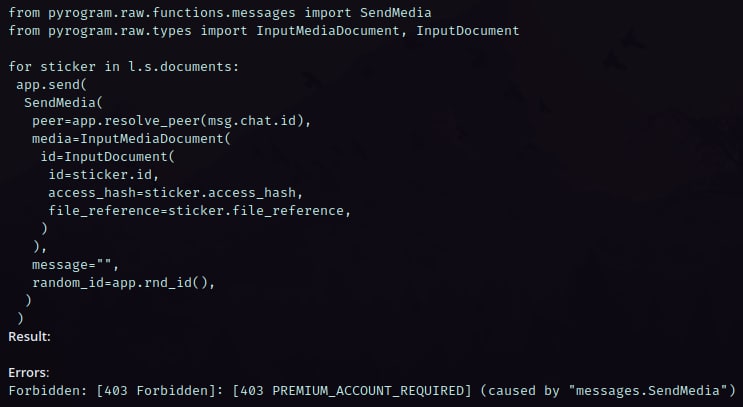Click the random_id=app.rnd_id() argument
The image size is (743, 407).
[x=123, y=283]
